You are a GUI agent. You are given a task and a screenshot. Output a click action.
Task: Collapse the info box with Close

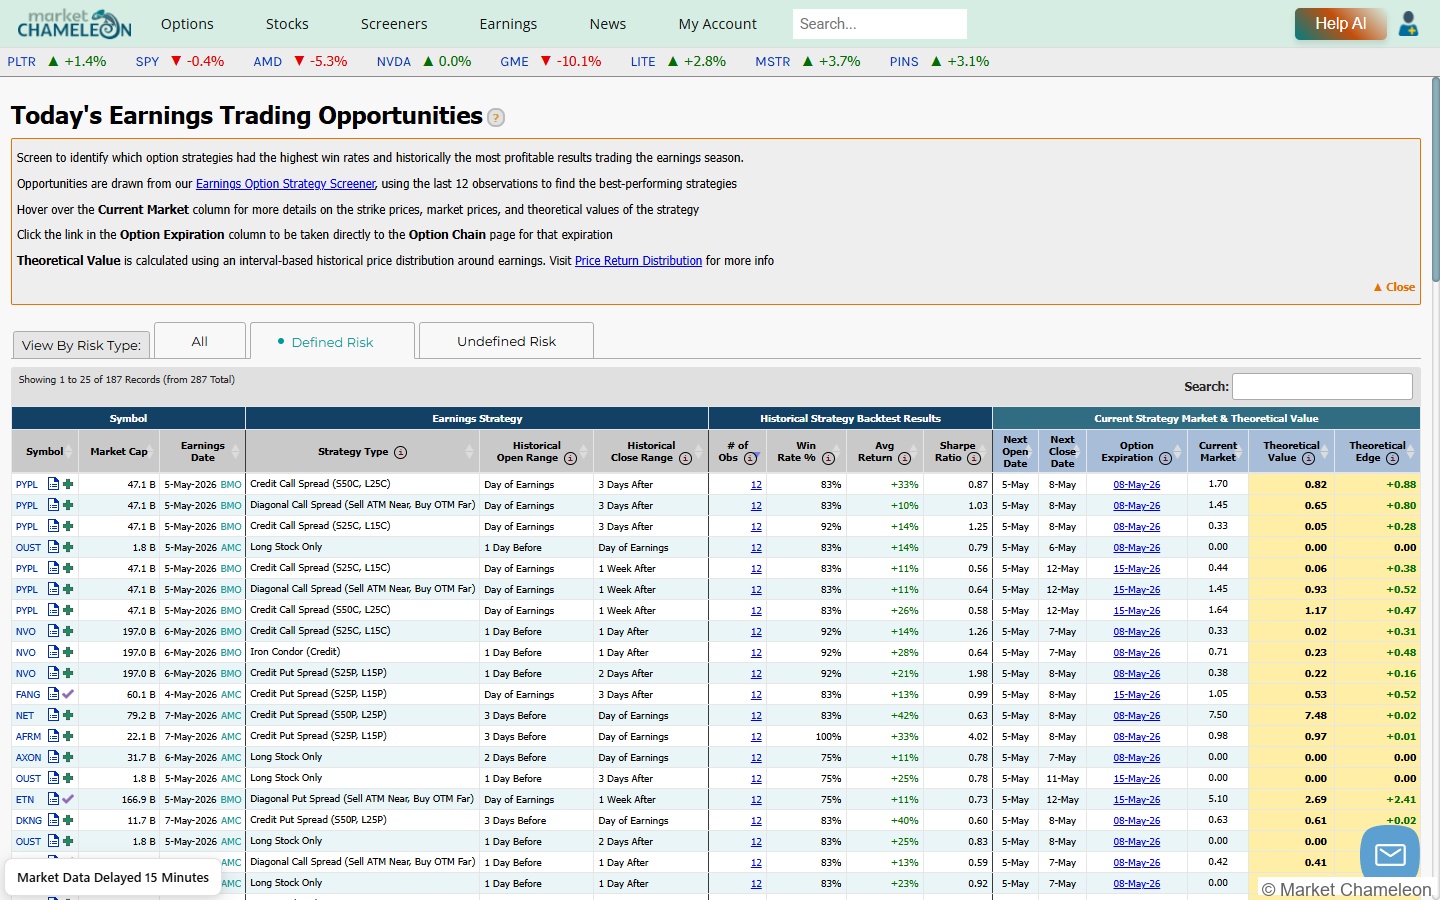click(x=1394, y=287)
